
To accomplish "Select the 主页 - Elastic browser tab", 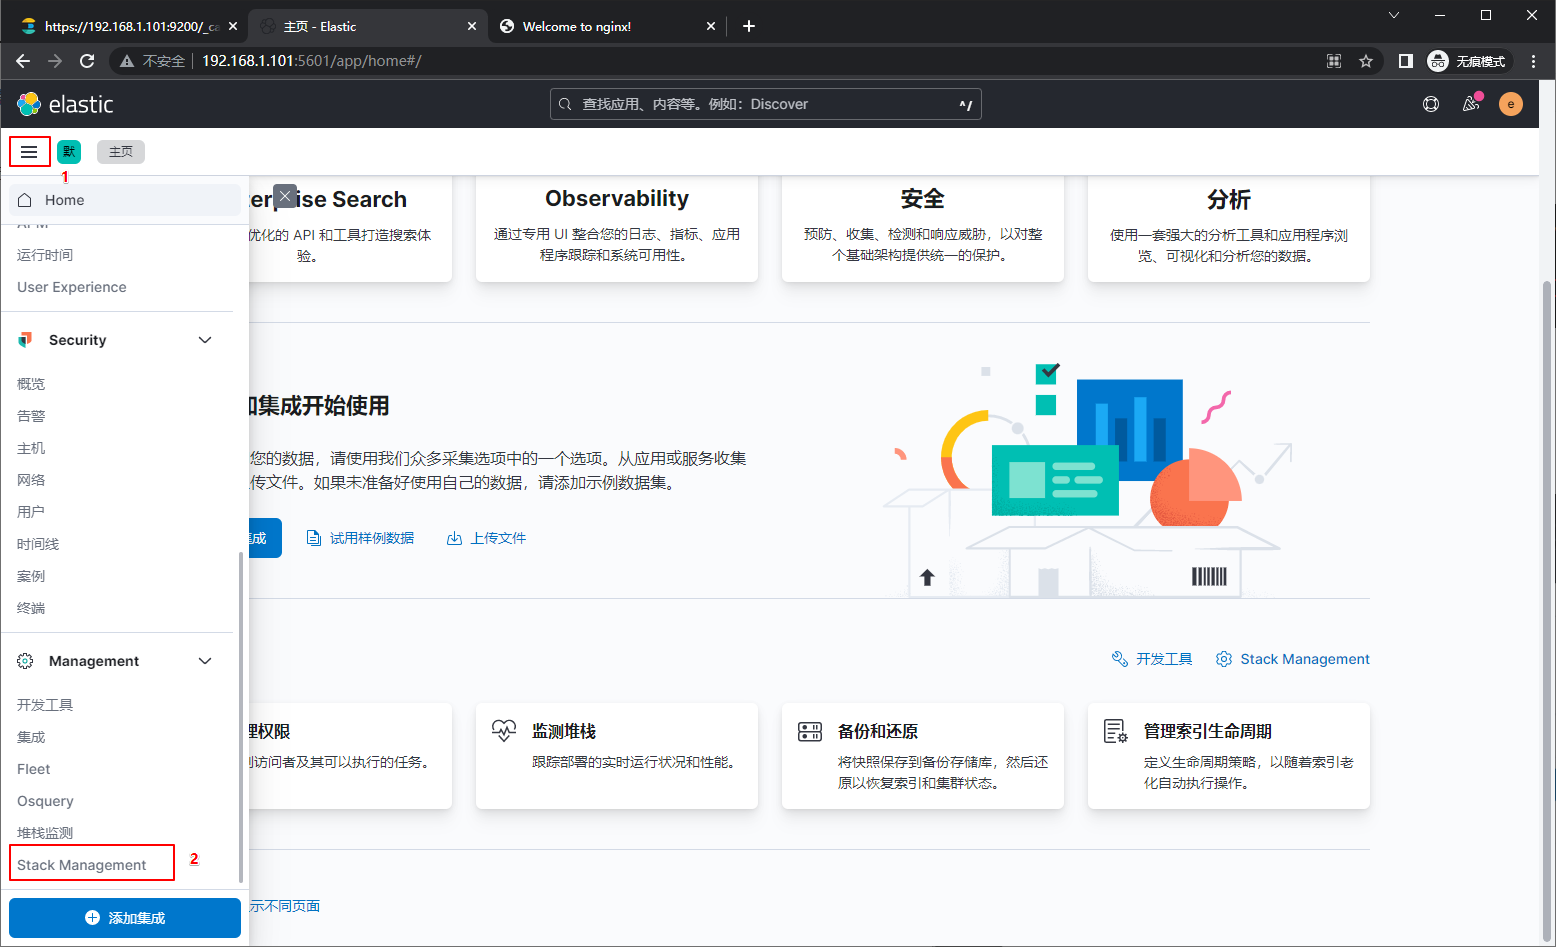I will (367, 26).
